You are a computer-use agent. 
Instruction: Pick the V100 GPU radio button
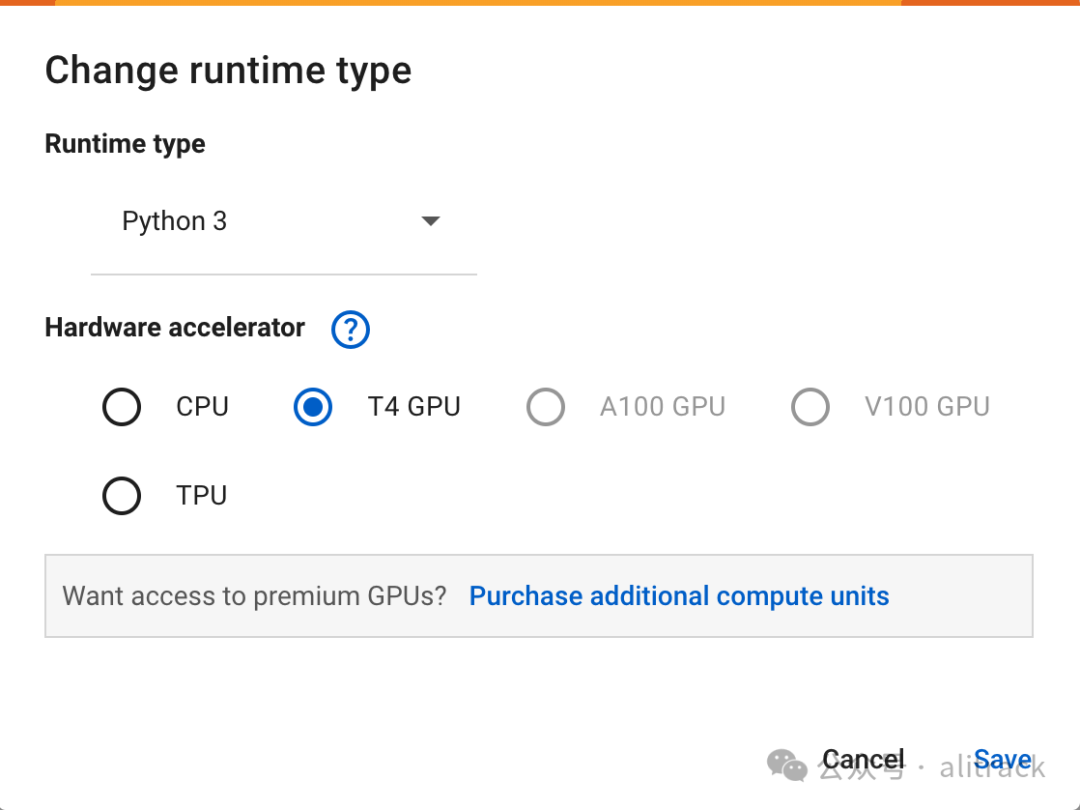coord(810,407)
